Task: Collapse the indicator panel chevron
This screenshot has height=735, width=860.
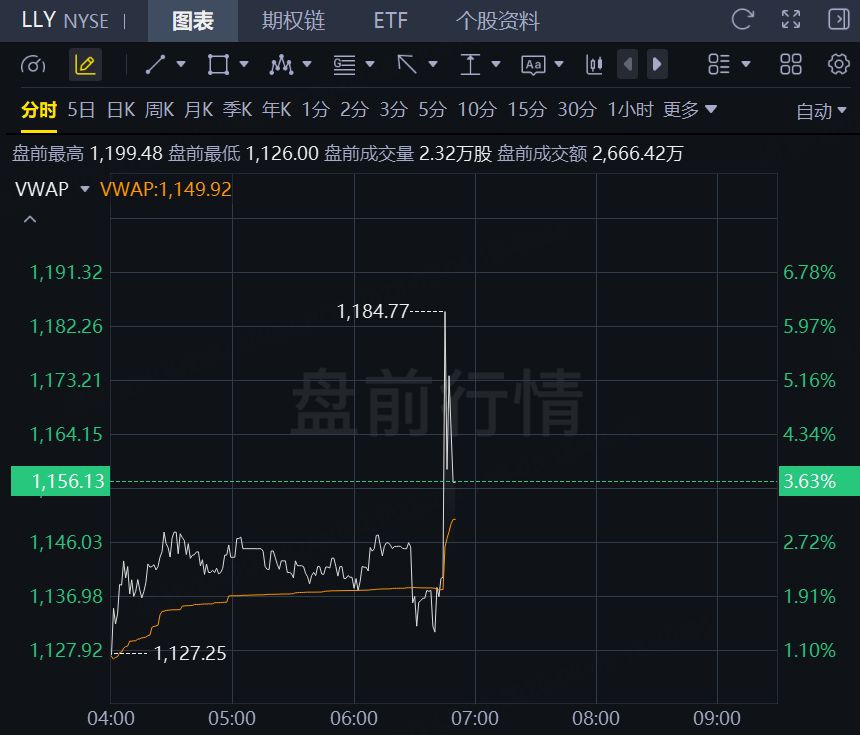Action: tap(30, 219)
